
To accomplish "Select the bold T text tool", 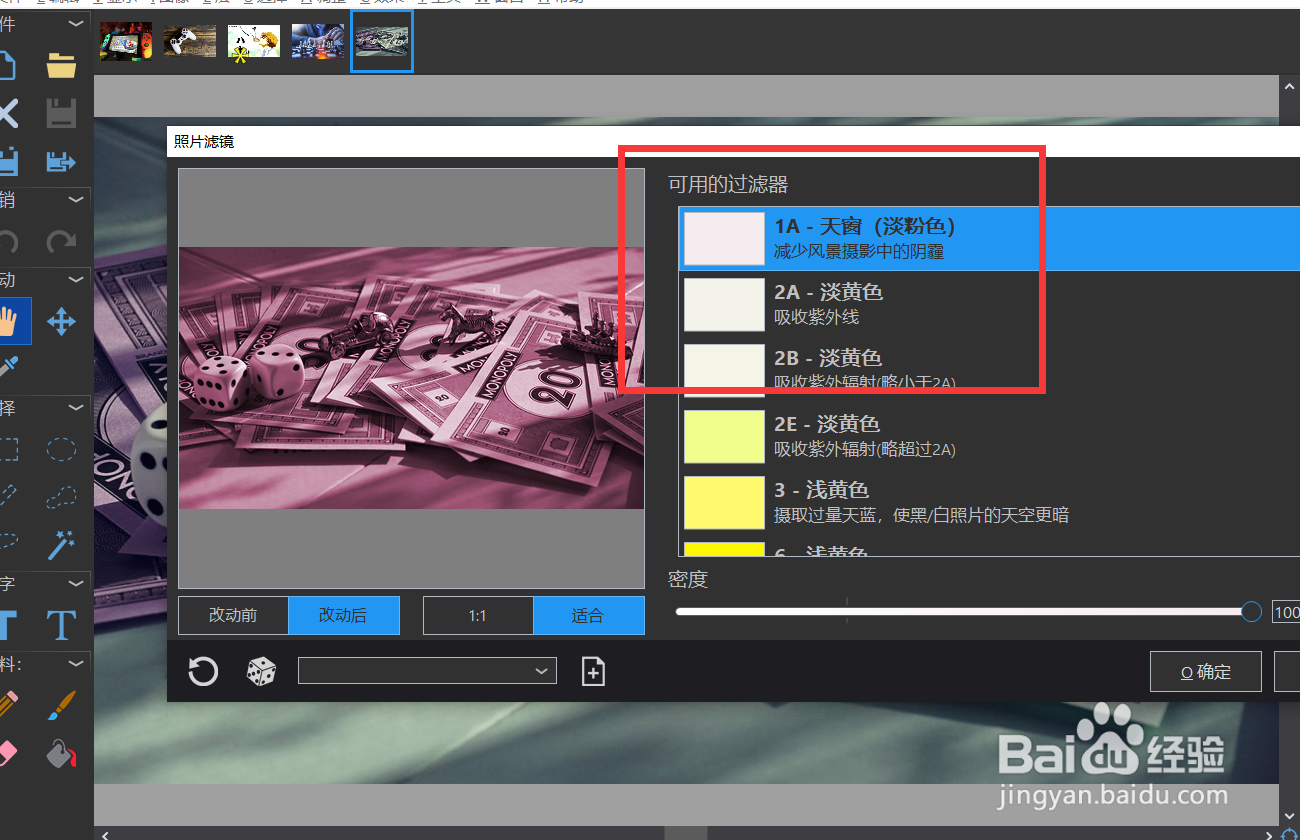I will [x=6, y=625].
